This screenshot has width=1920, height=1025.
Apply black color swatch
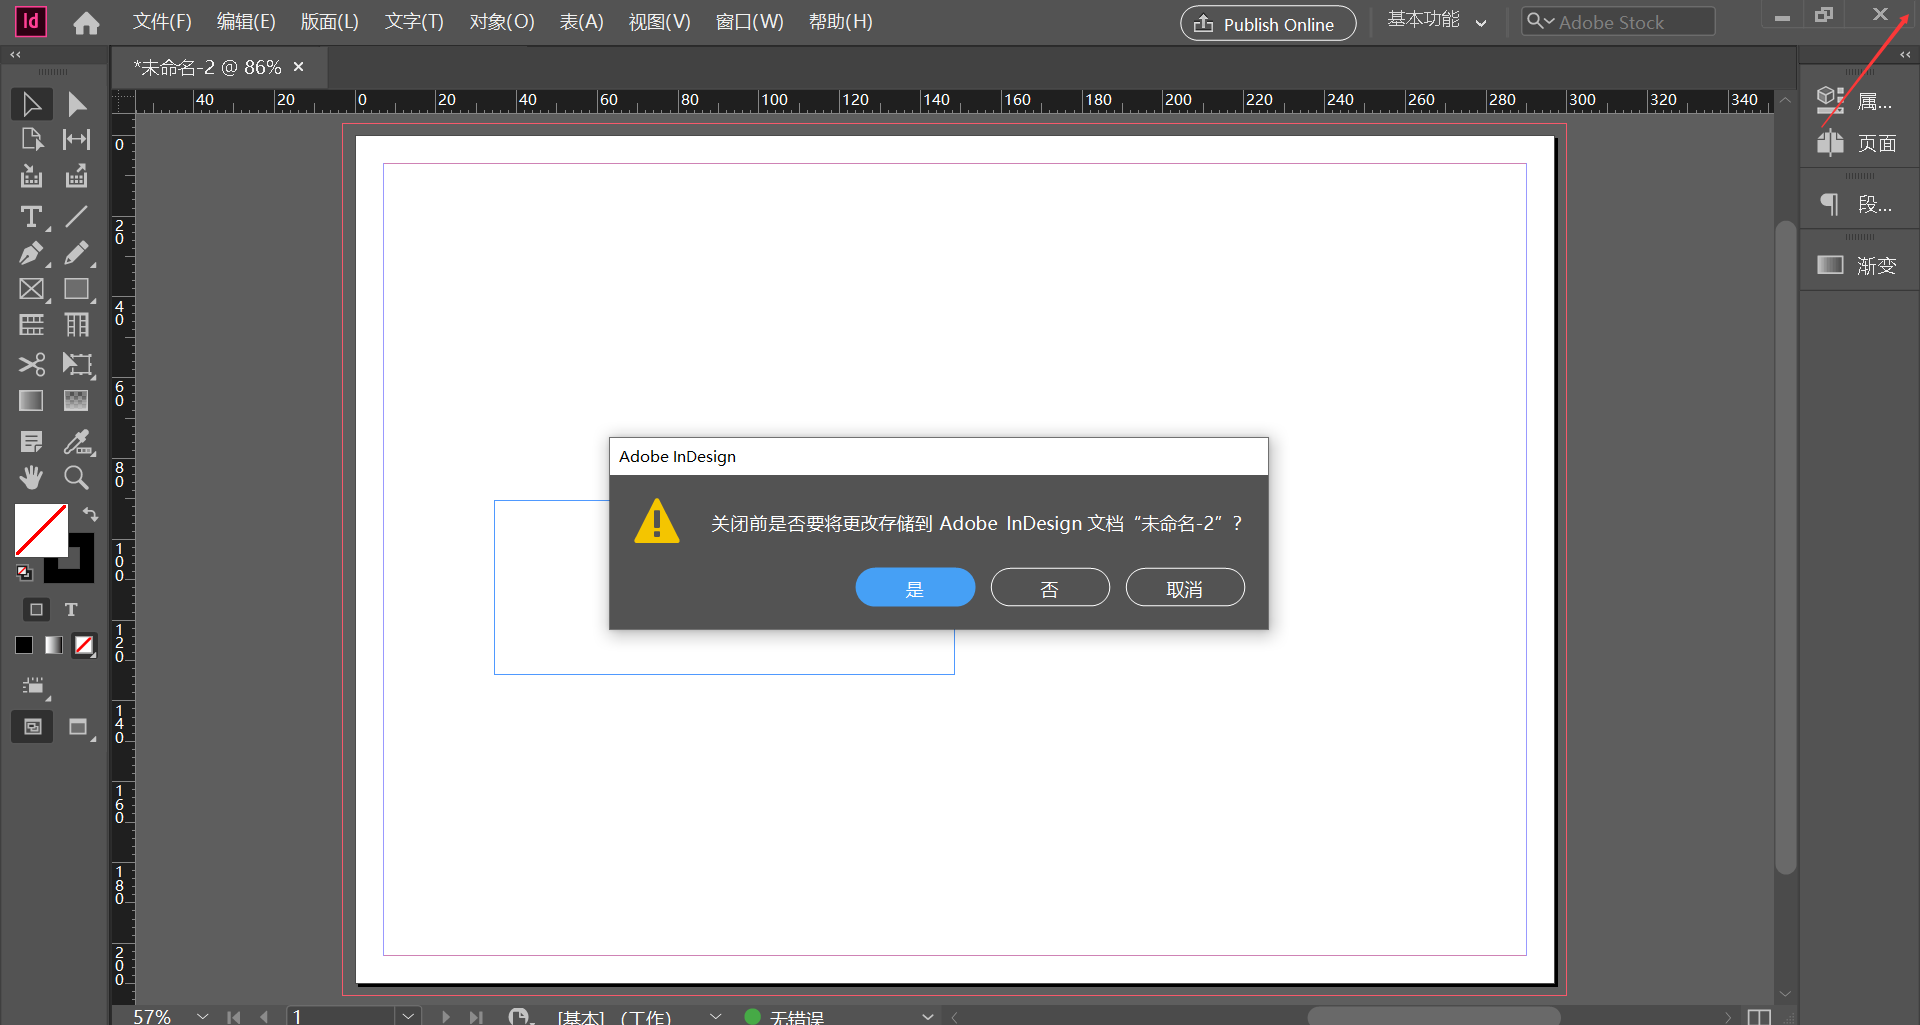point(24,645)
